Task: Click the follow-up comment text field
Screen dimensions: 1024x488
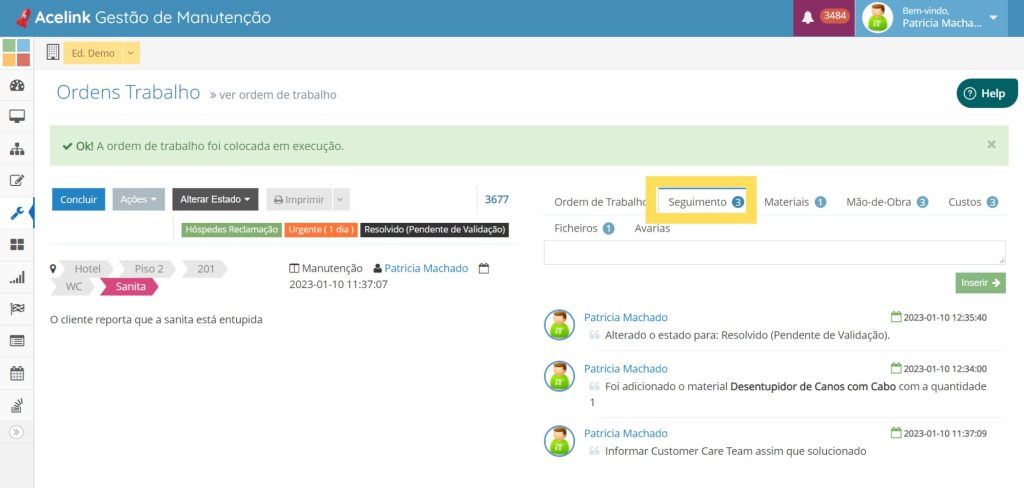Action: coord(774,252)
